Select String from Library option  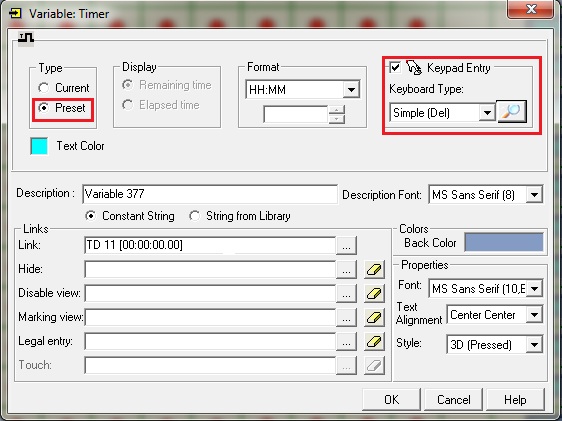[194, 216]
